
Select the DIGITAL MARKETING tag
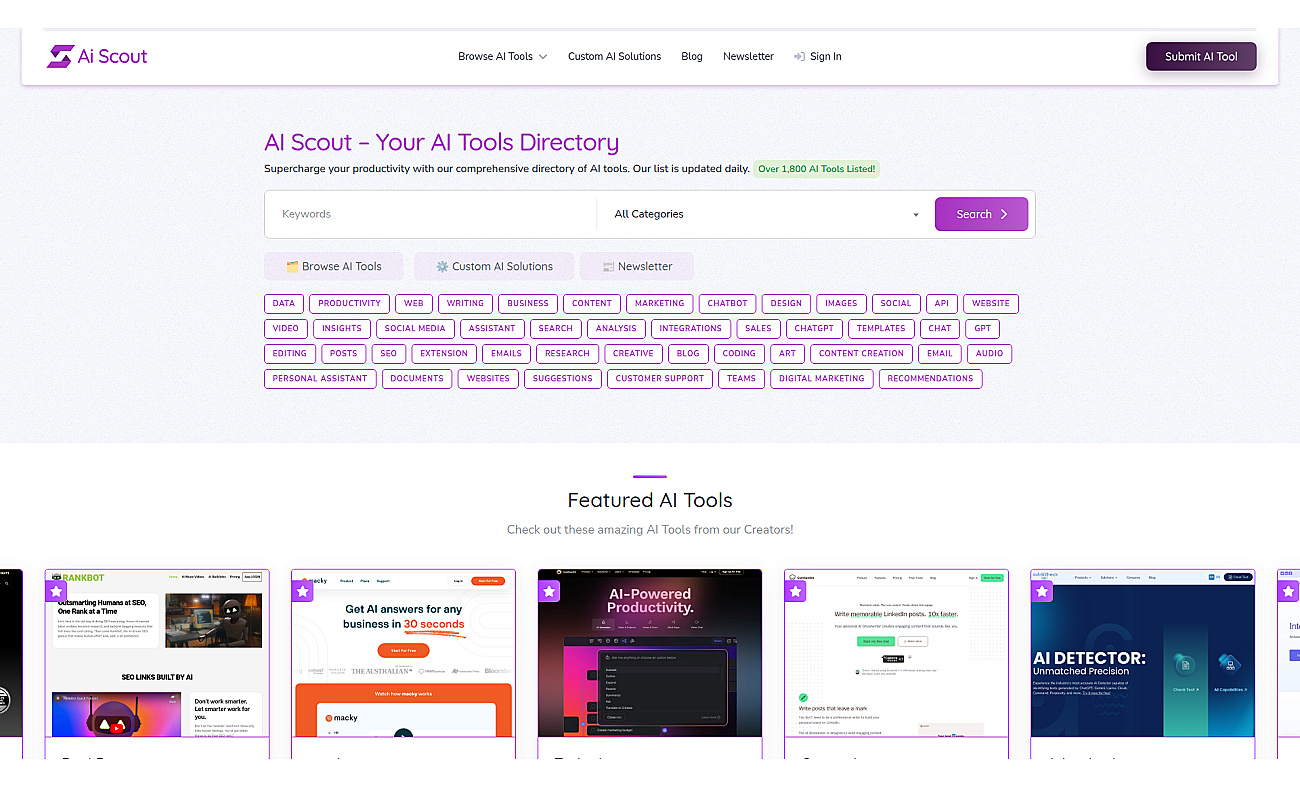pyautogui.click(x=822, y=378)
